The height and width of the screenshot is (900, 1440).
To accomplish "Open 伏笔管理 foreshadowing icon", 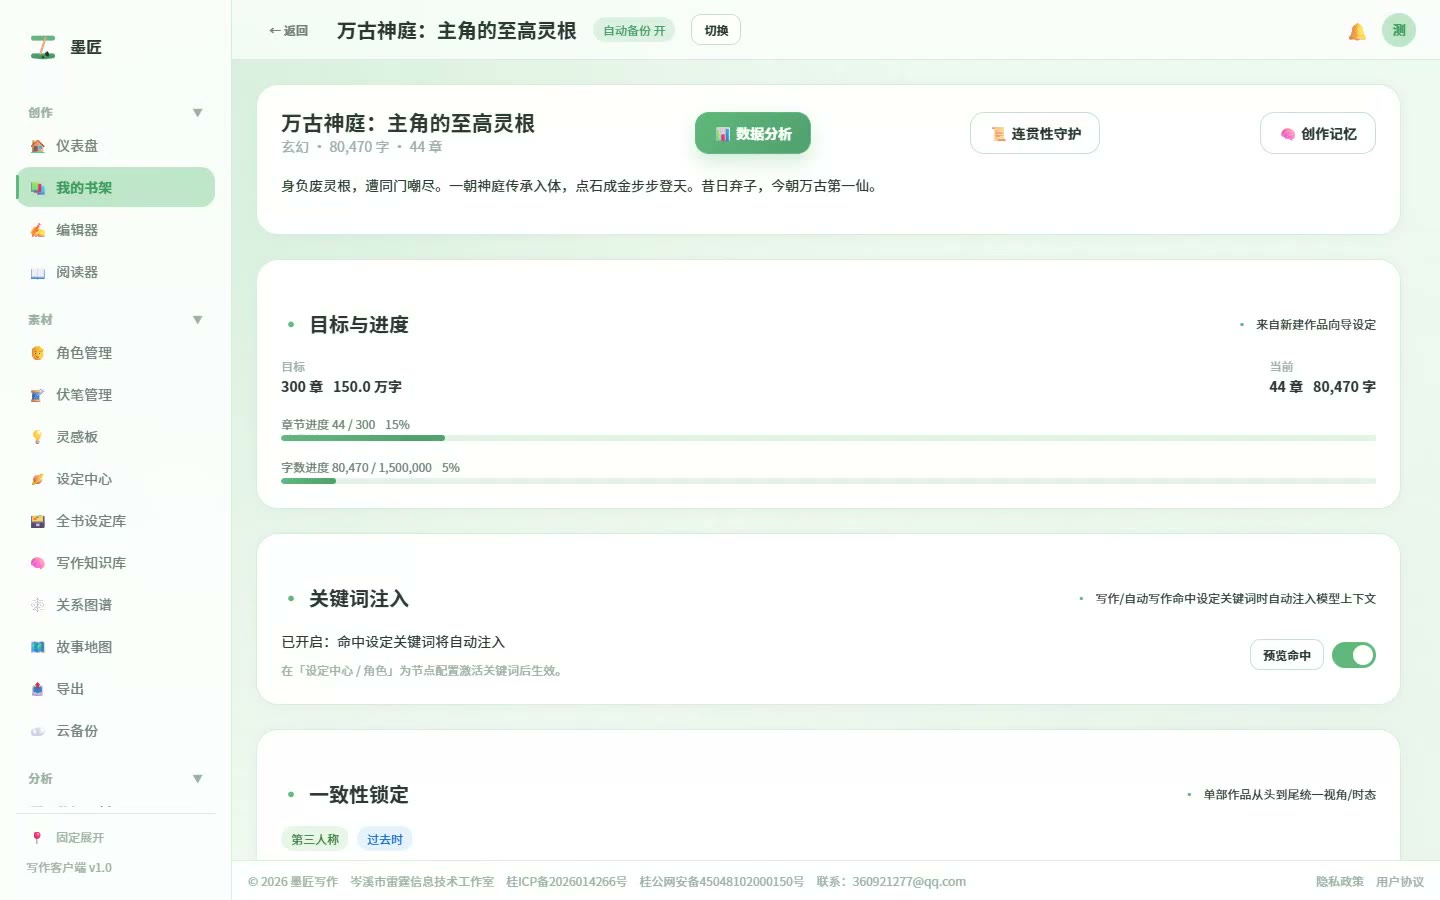I will point(37,395).
